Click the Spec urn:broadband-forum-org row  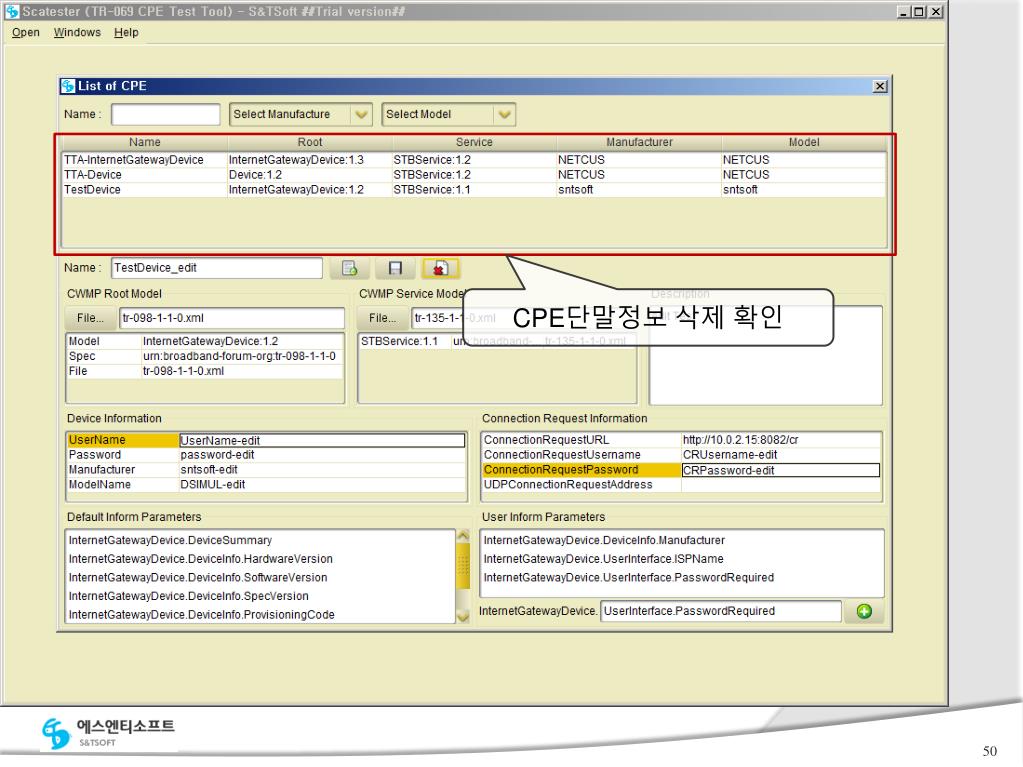(x=205, y=356)
